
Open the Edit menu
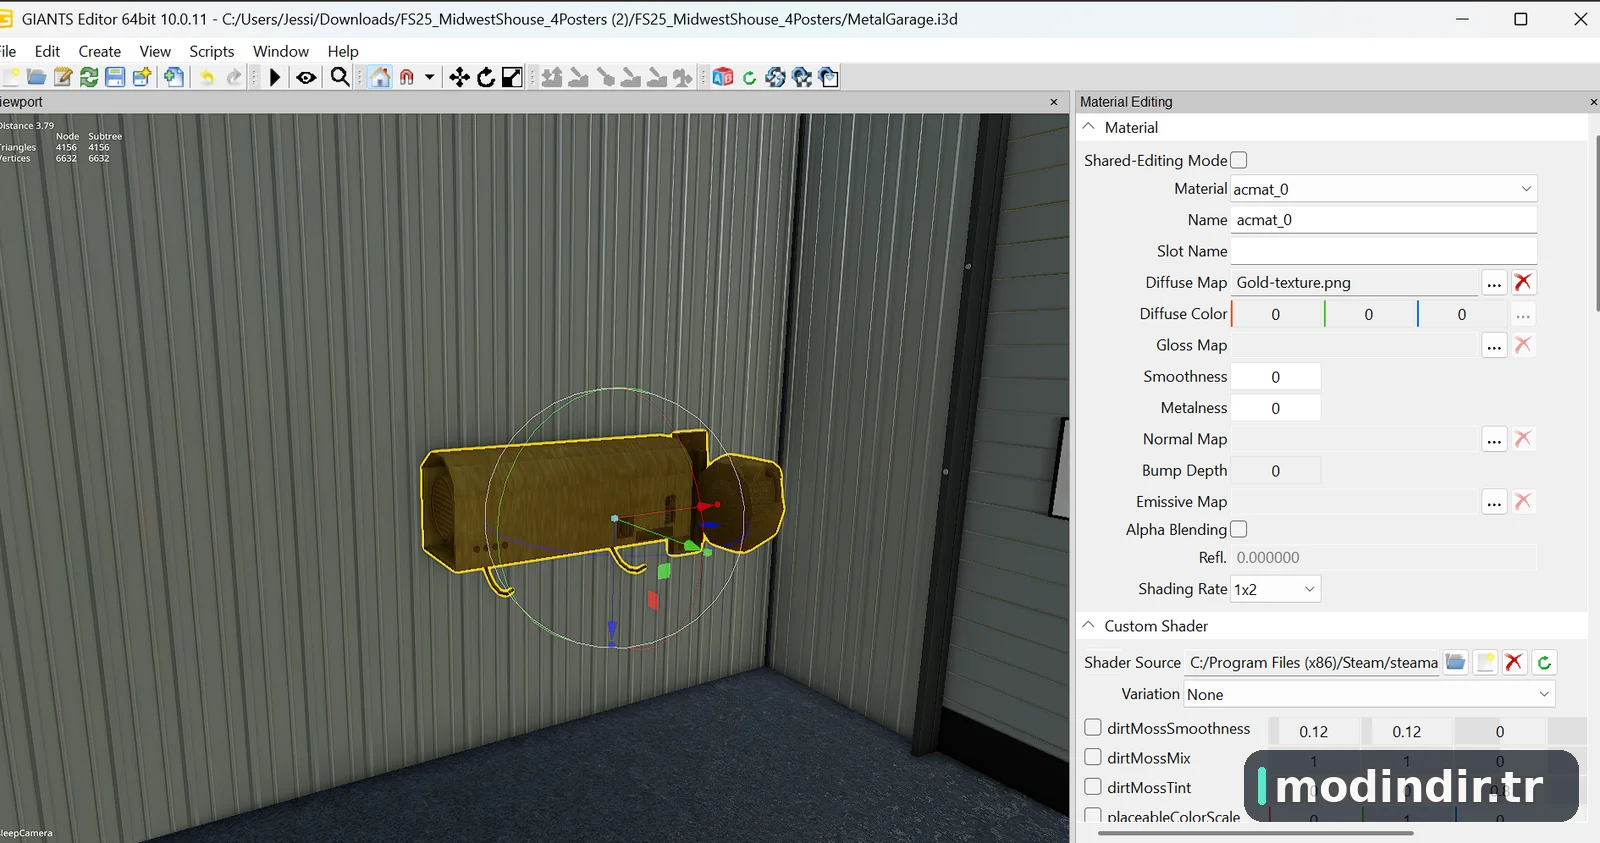(47, 51)
